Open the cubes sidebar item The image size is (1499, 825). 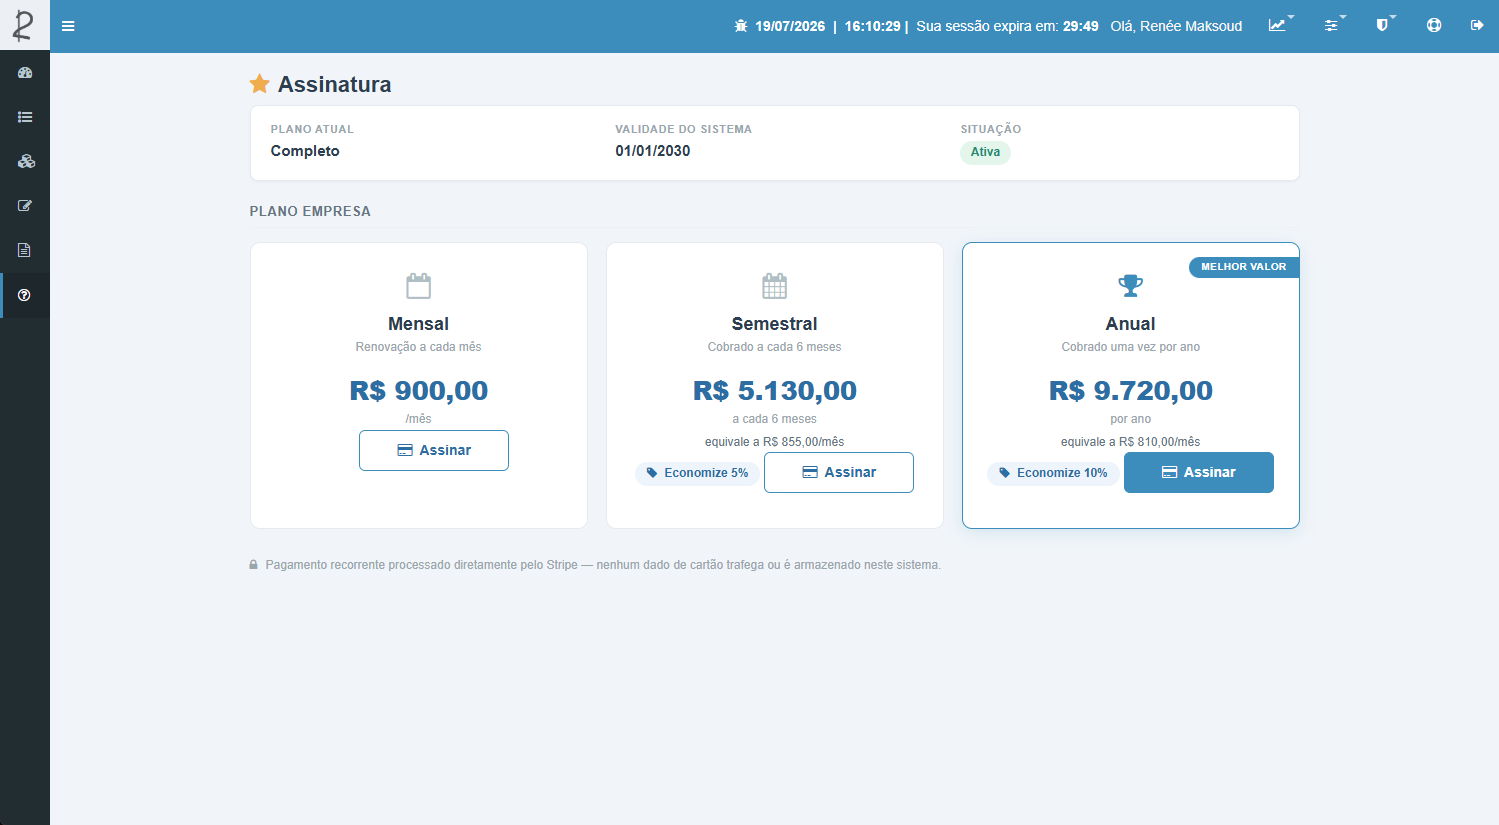25,161
